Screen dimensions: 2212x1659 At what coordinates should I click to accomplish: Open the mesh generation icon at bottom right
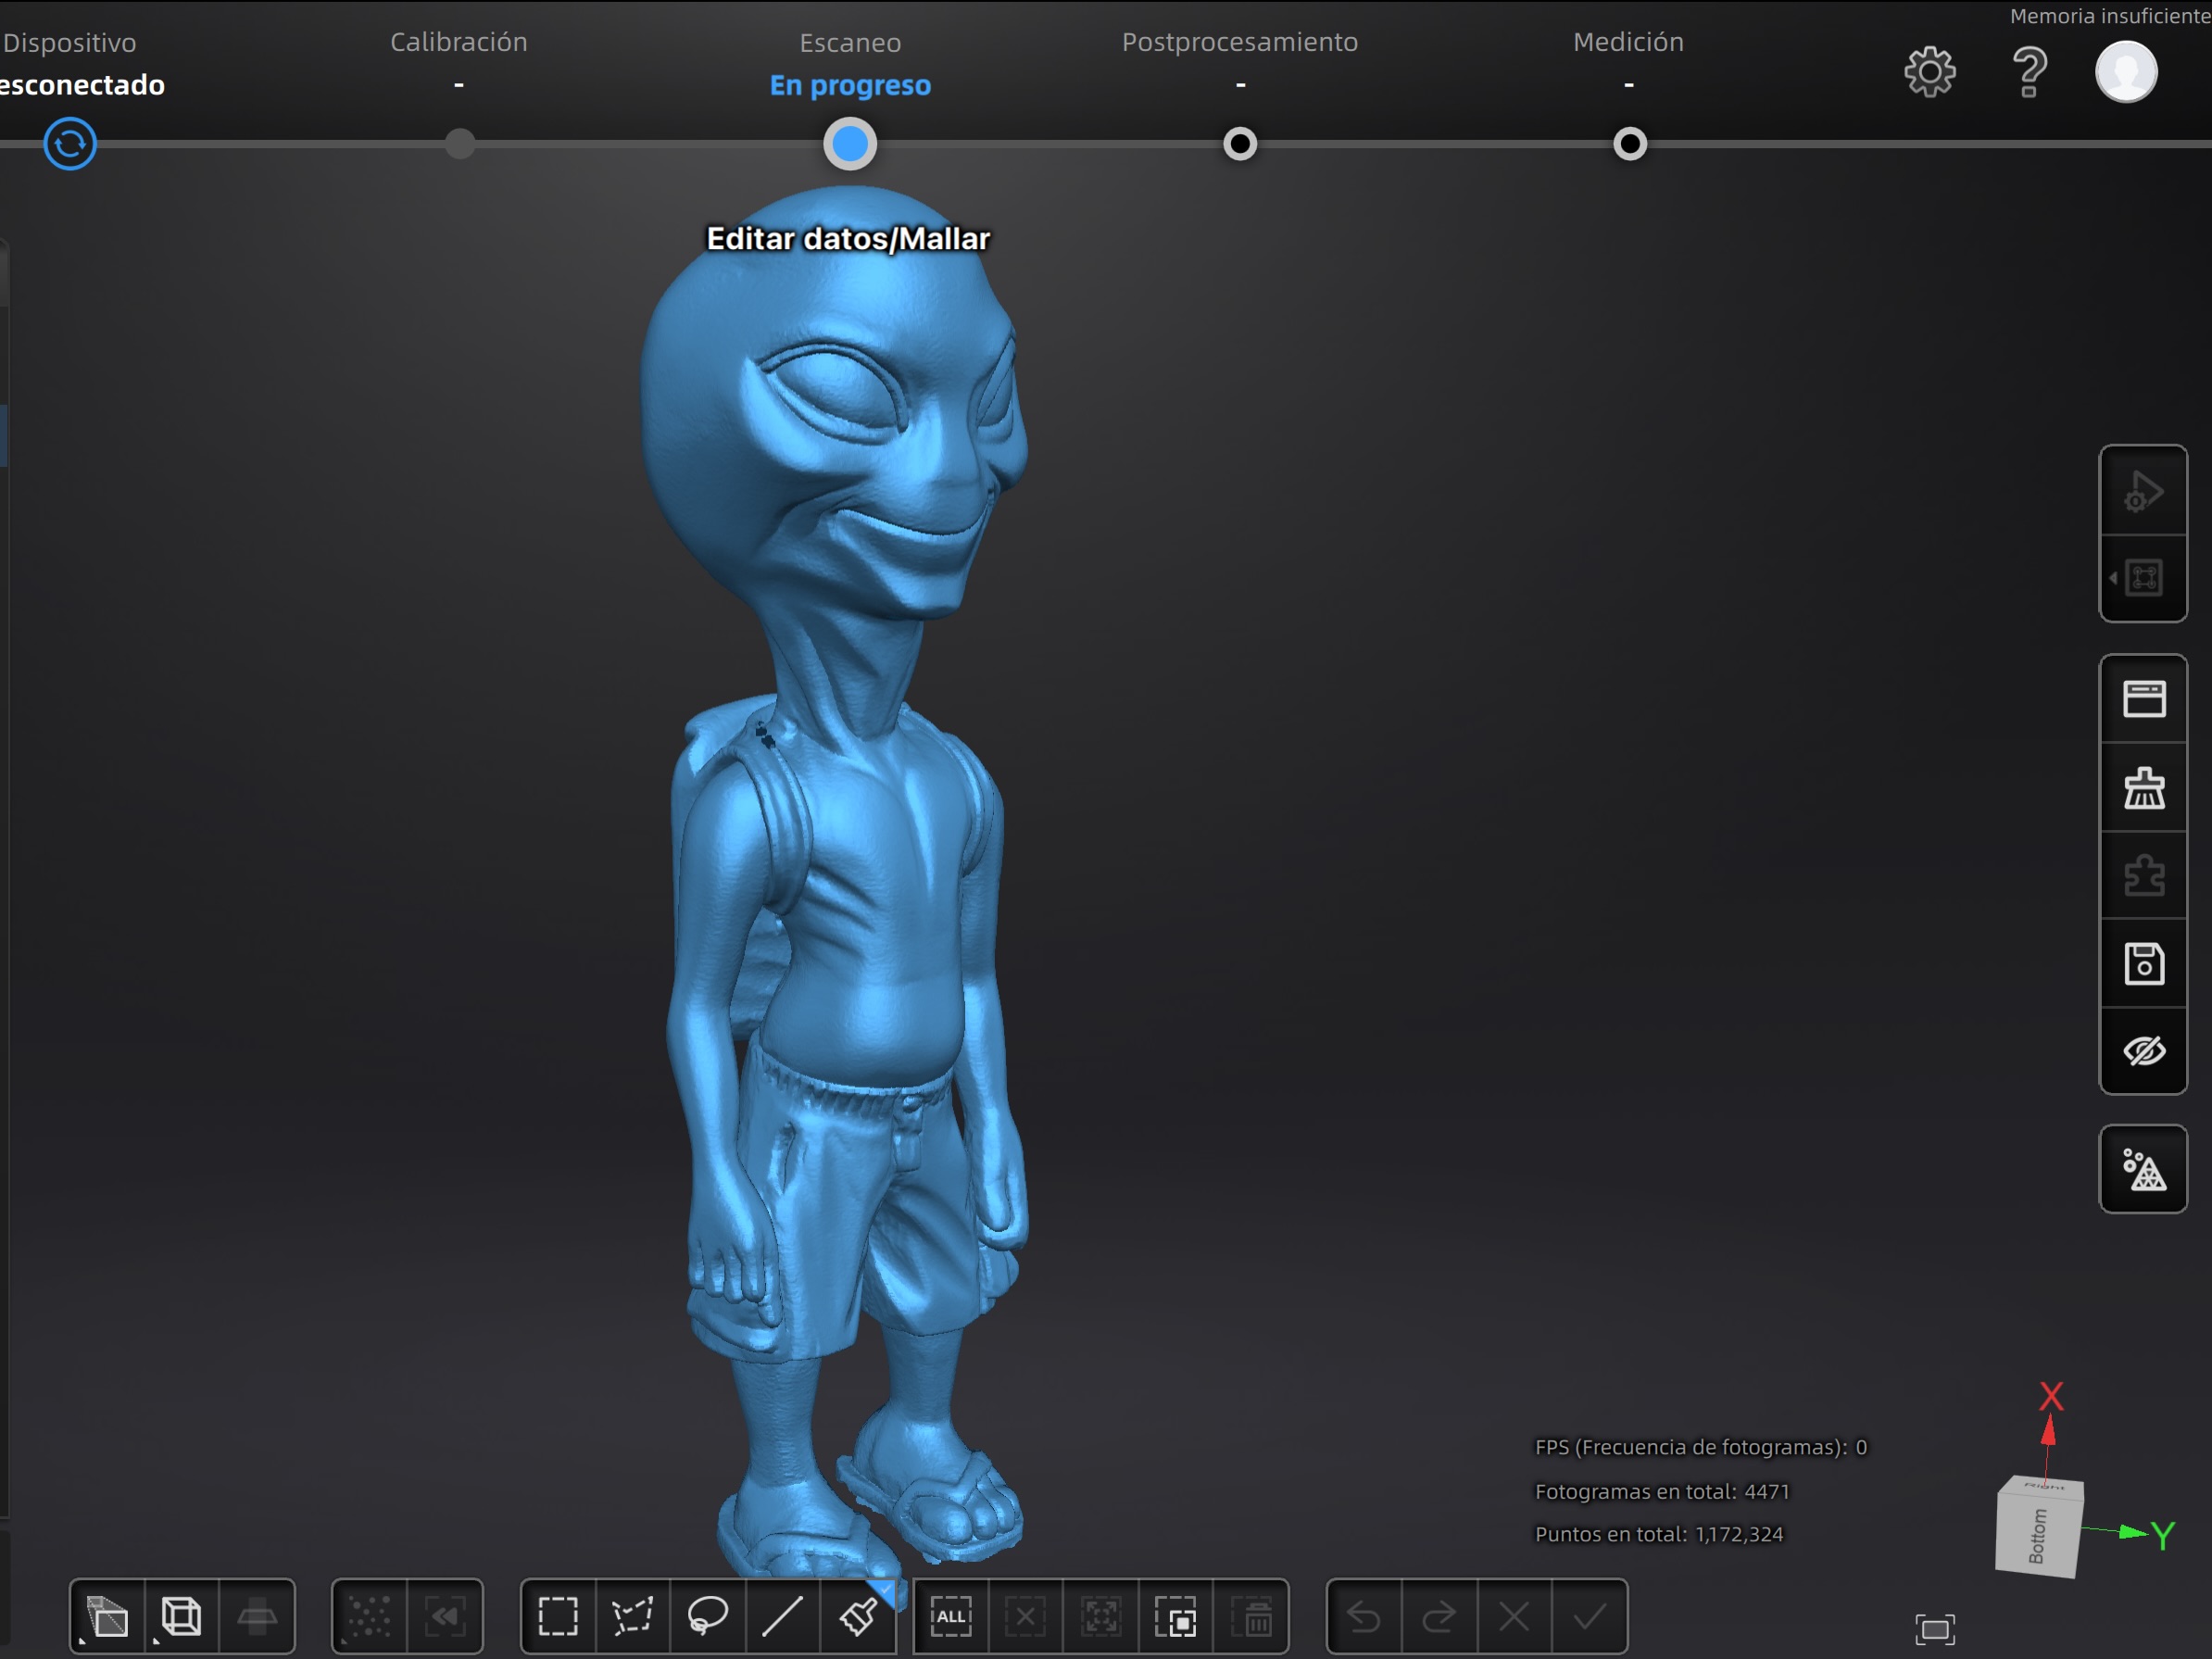point(2143,1169)
